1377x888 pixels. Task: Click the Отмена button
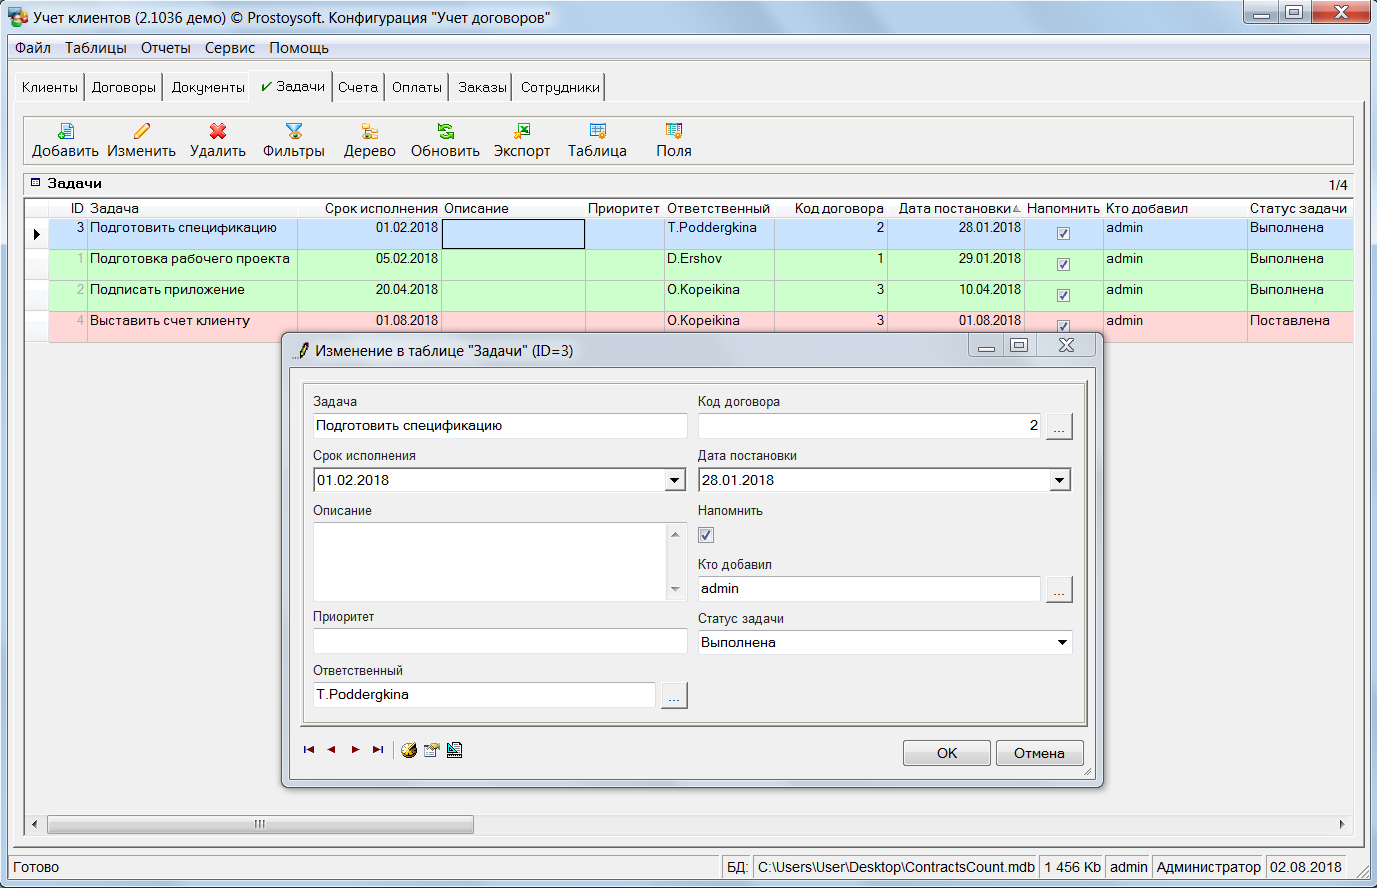1039,754
